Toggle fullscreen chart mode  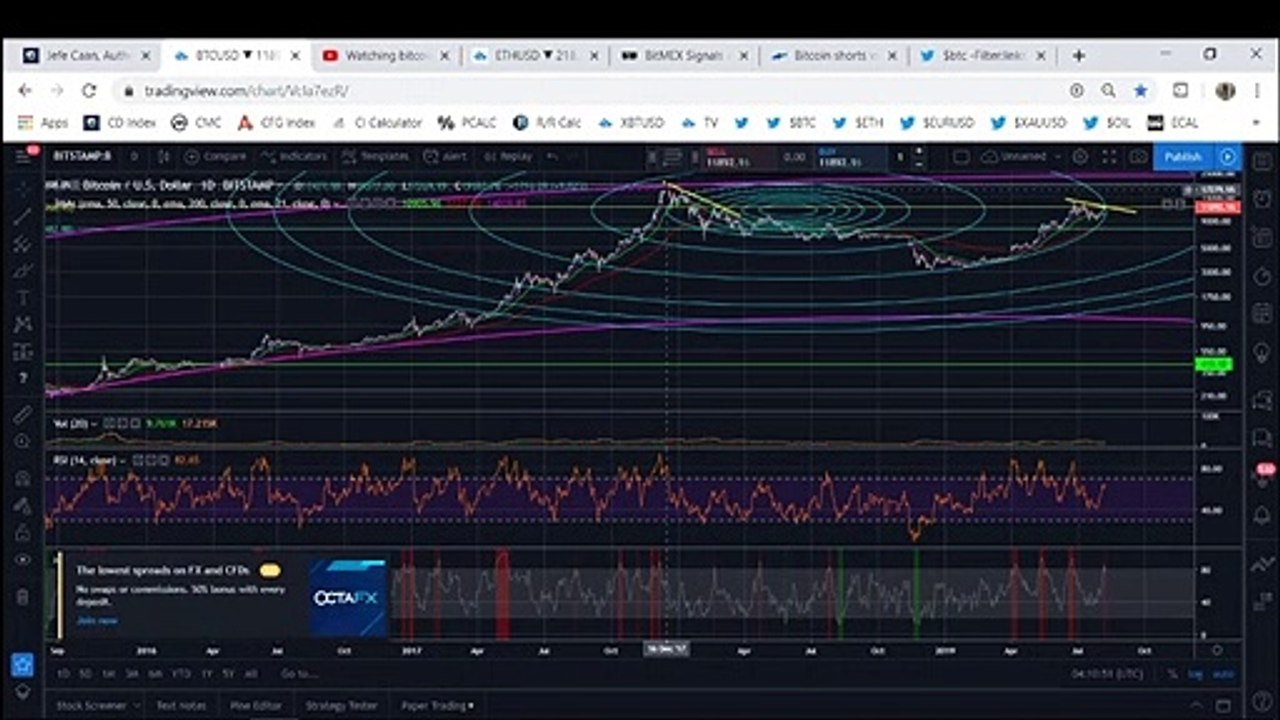coord(1109,157)
